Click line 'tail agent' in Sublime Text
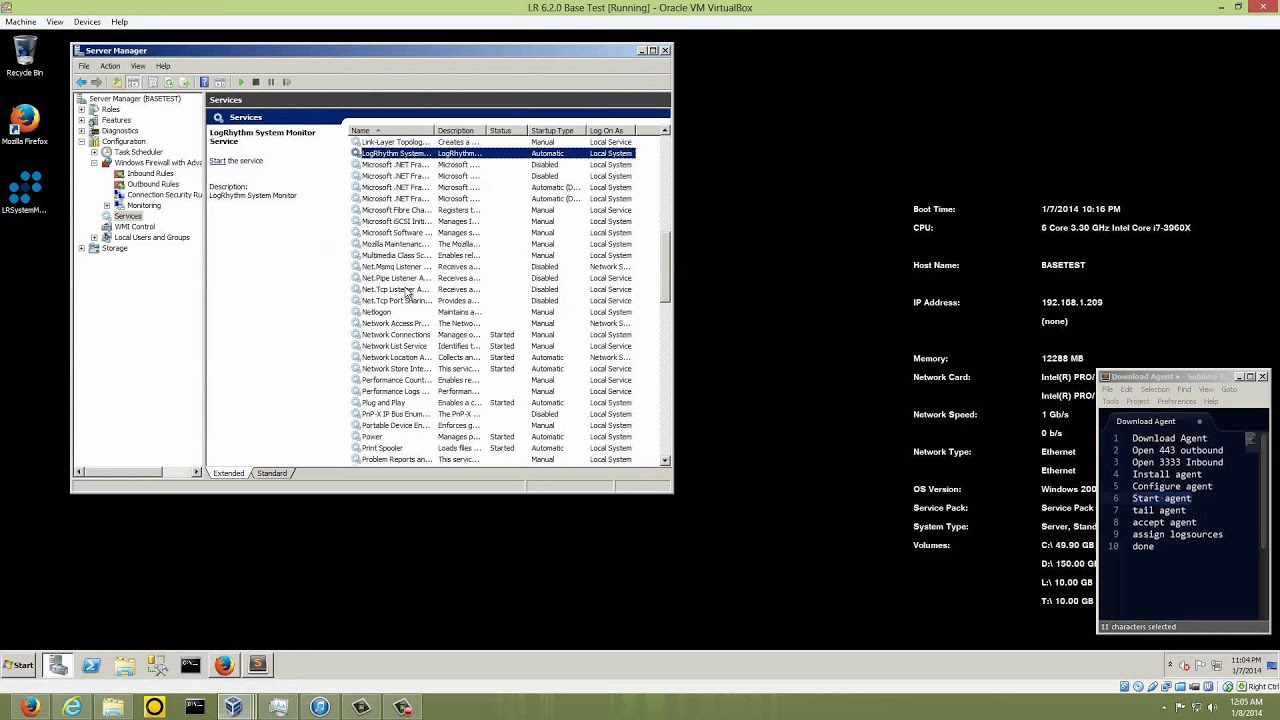This screenshot has height=720, width=1280. [x=1158, y=510]
